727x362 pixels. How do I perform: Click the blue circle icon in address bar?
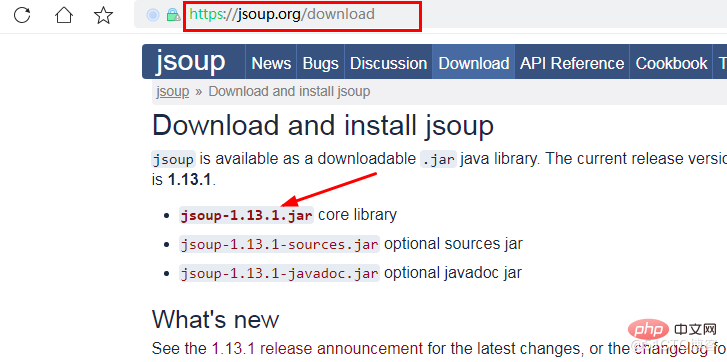point(153,15)
